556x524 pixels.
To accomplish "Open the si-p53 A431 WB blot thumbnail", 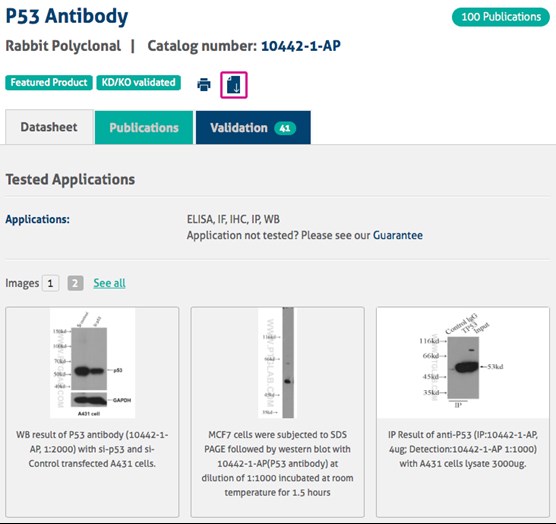I will point(92,363).
